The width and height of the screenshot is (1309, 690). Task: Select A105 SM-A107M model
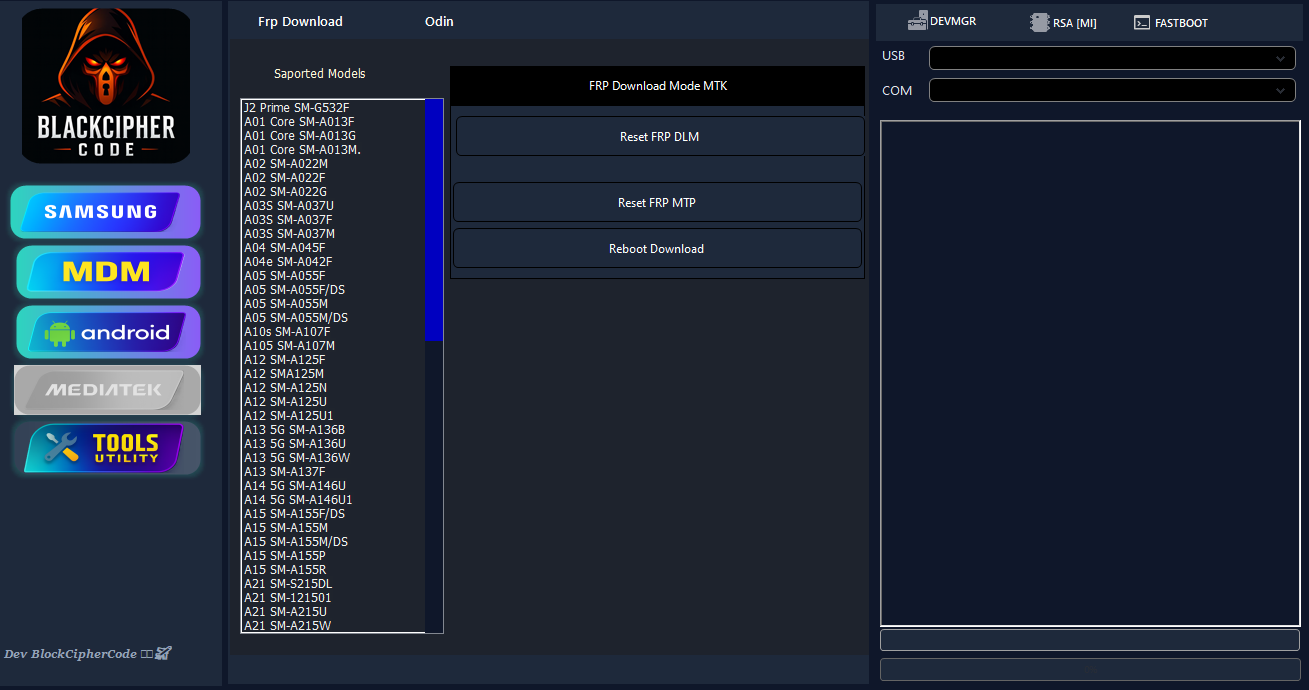(290, 345)
